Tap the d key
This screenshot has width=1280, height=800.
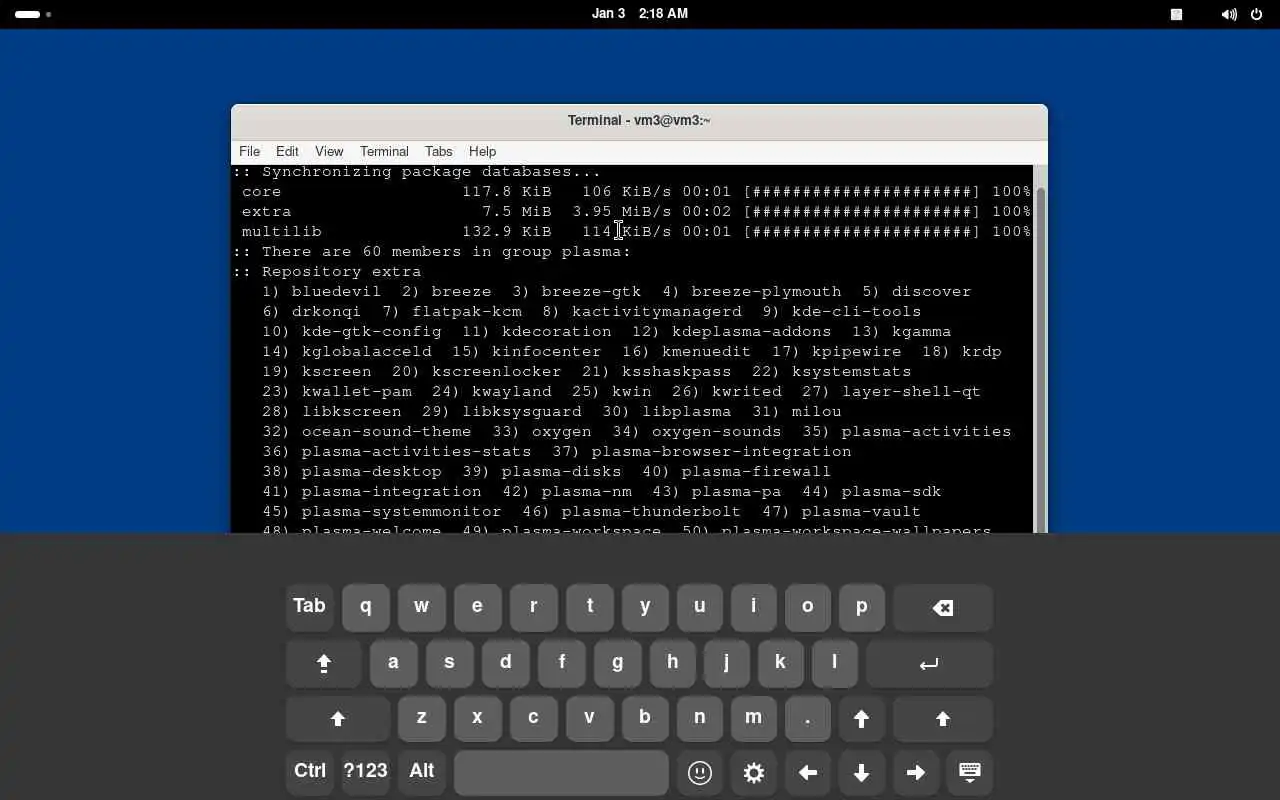tap(506, 663)
